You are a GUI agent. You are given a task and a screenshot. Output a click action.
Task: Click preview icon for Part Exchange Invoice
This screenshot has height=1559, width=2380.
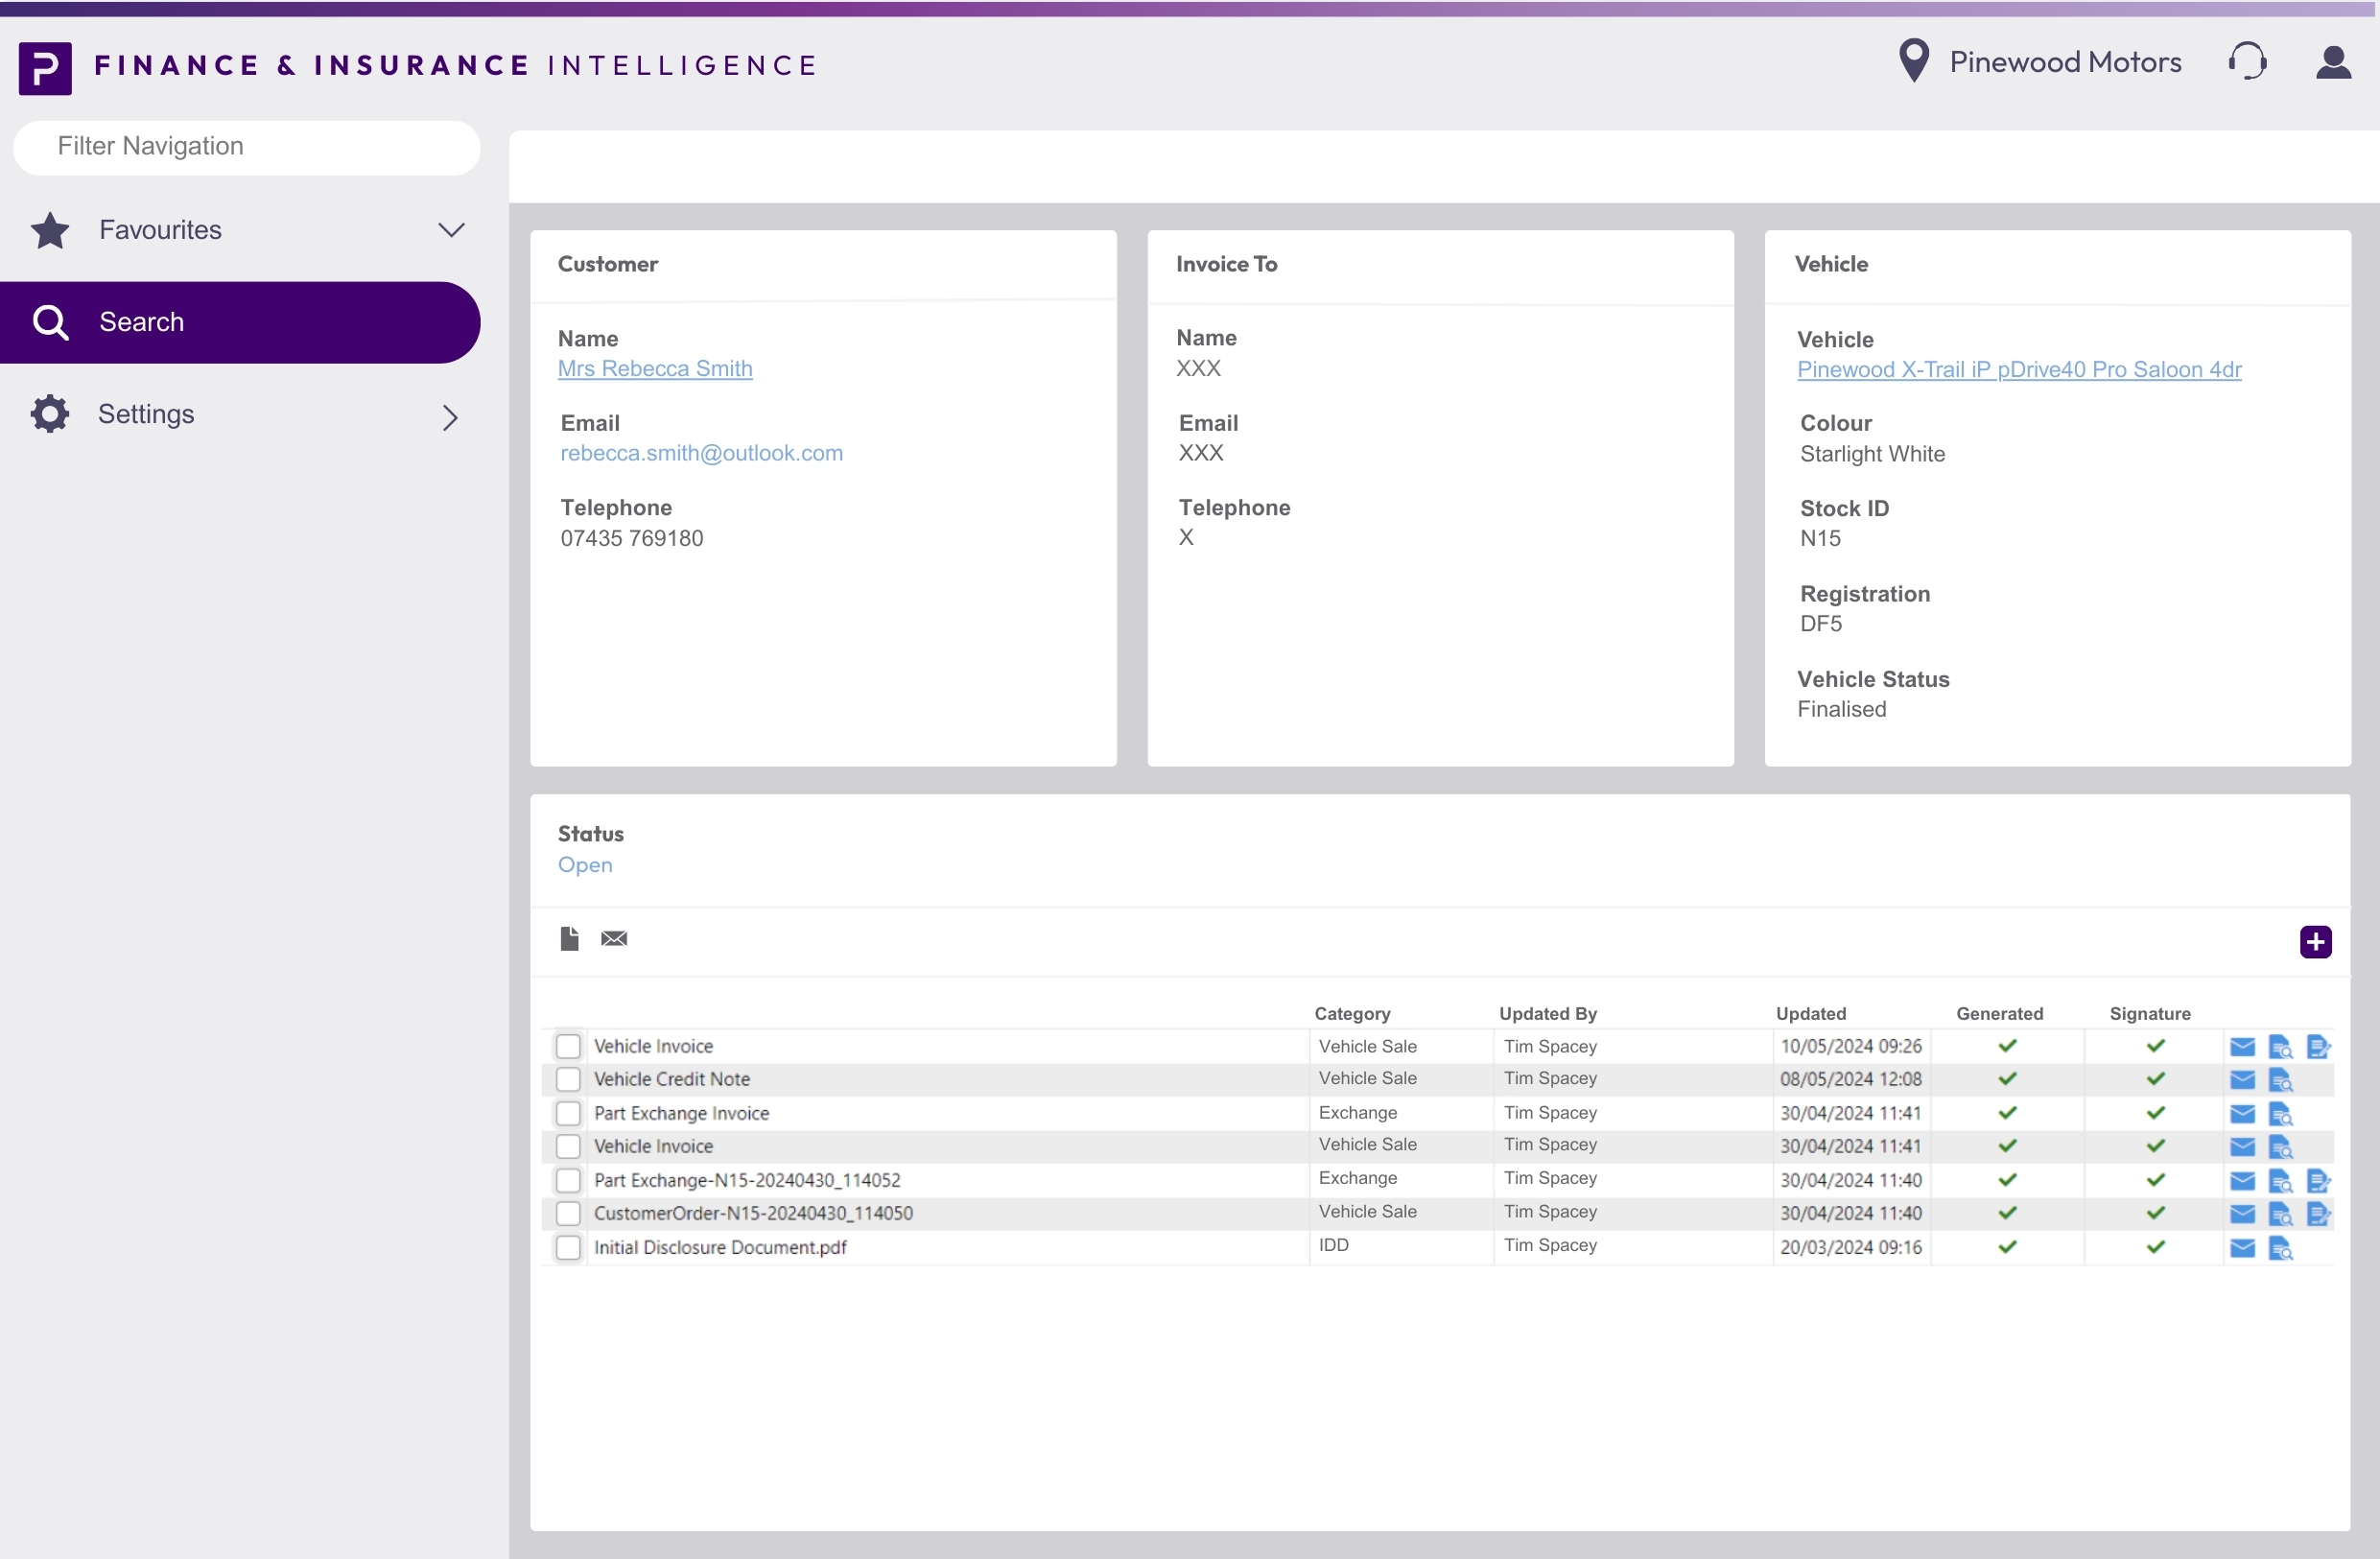click(x=2279, y=1114)
